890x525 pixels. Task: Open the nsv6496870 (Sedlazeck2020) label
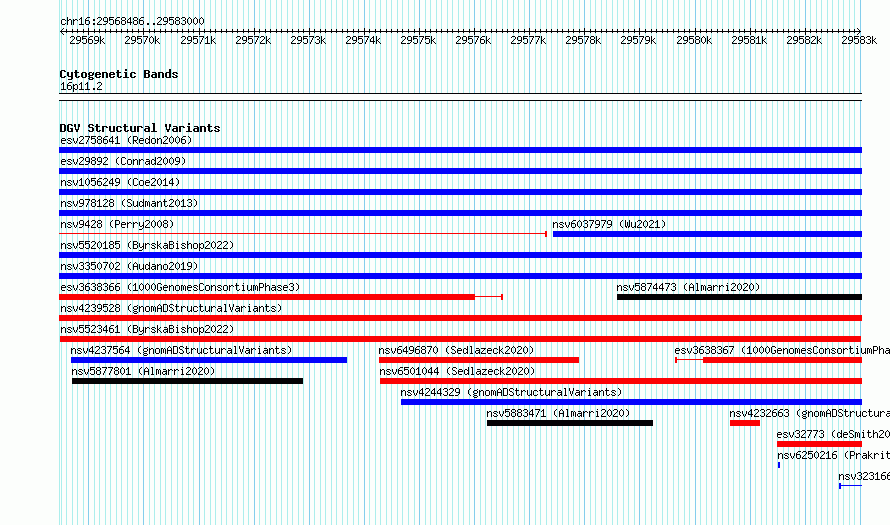coord(456,350)
